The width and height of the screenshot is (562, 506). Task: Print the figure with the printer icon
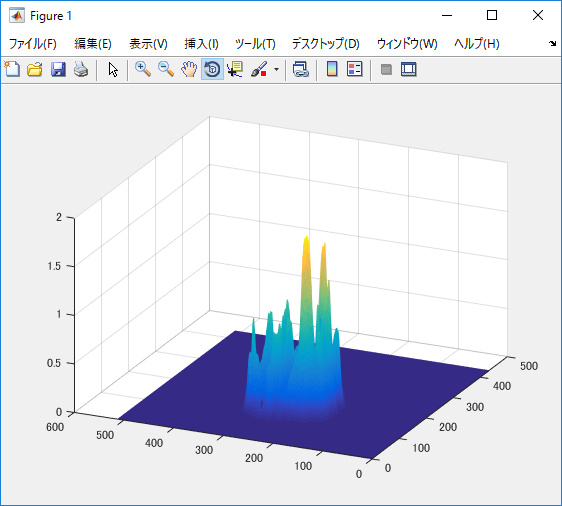(x=81, y=69)
